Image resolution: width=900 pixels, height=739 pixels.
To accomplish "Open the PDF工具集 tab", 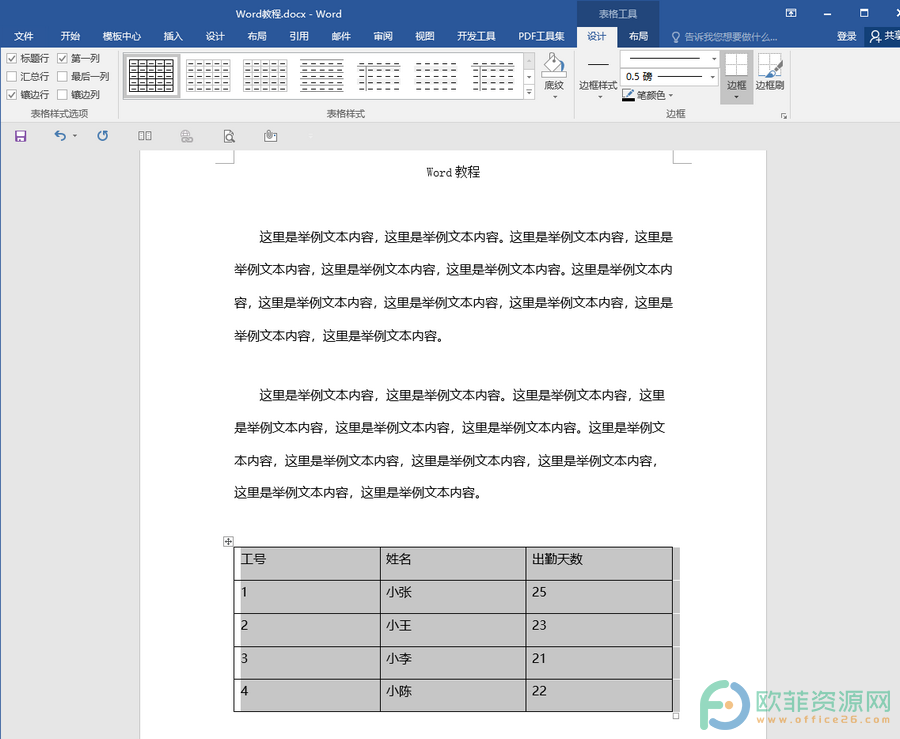I will point(541,36).
